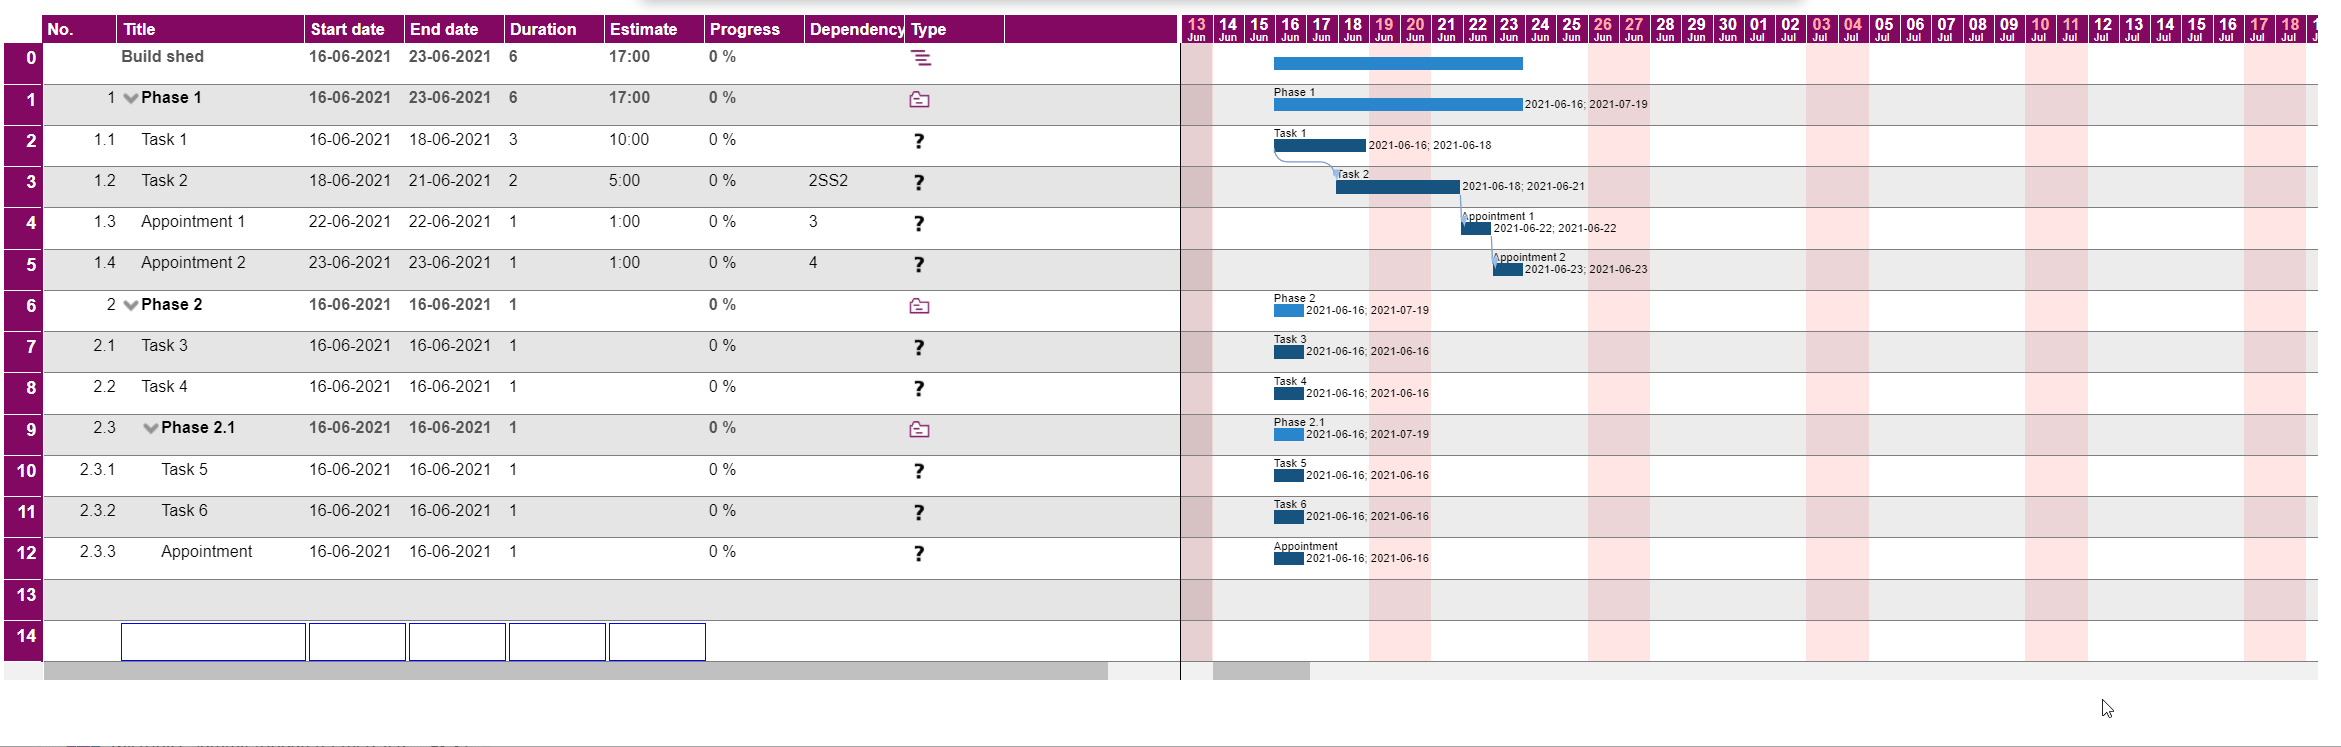Viewport: 2341px width, 747px height.
Task: Collapse the Phase 1 group
Action: point(130,98)
